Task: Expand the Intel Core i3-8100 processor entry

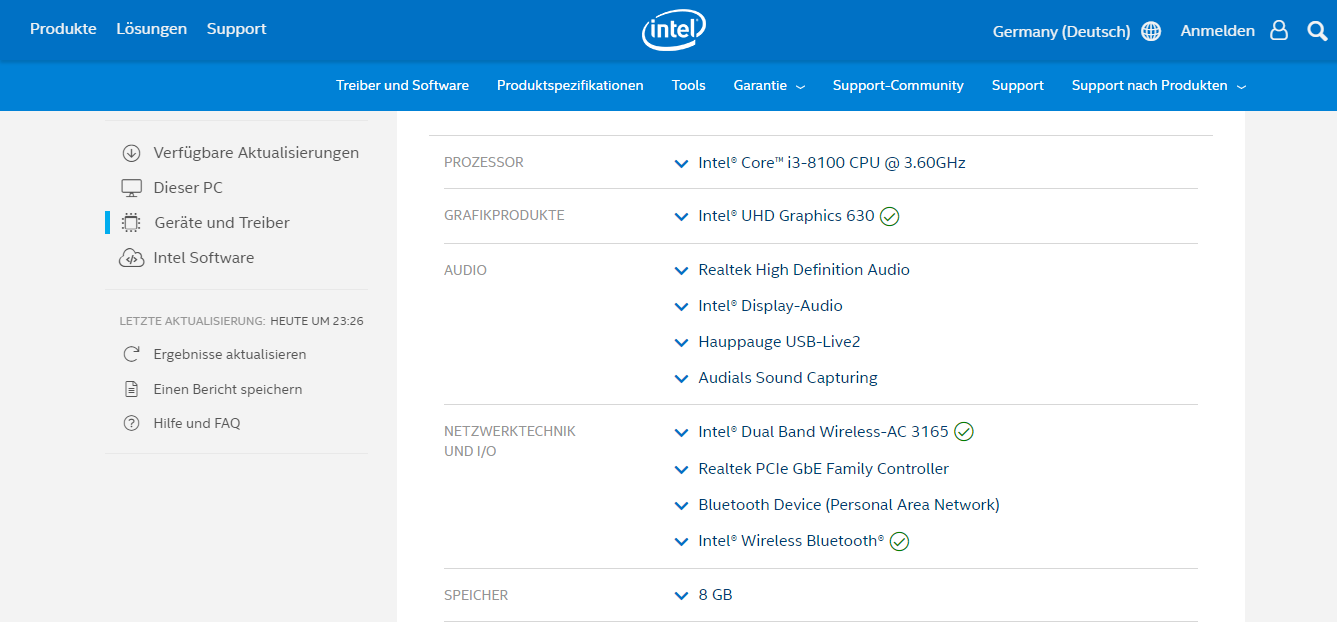Action: [x=681, y=163]
